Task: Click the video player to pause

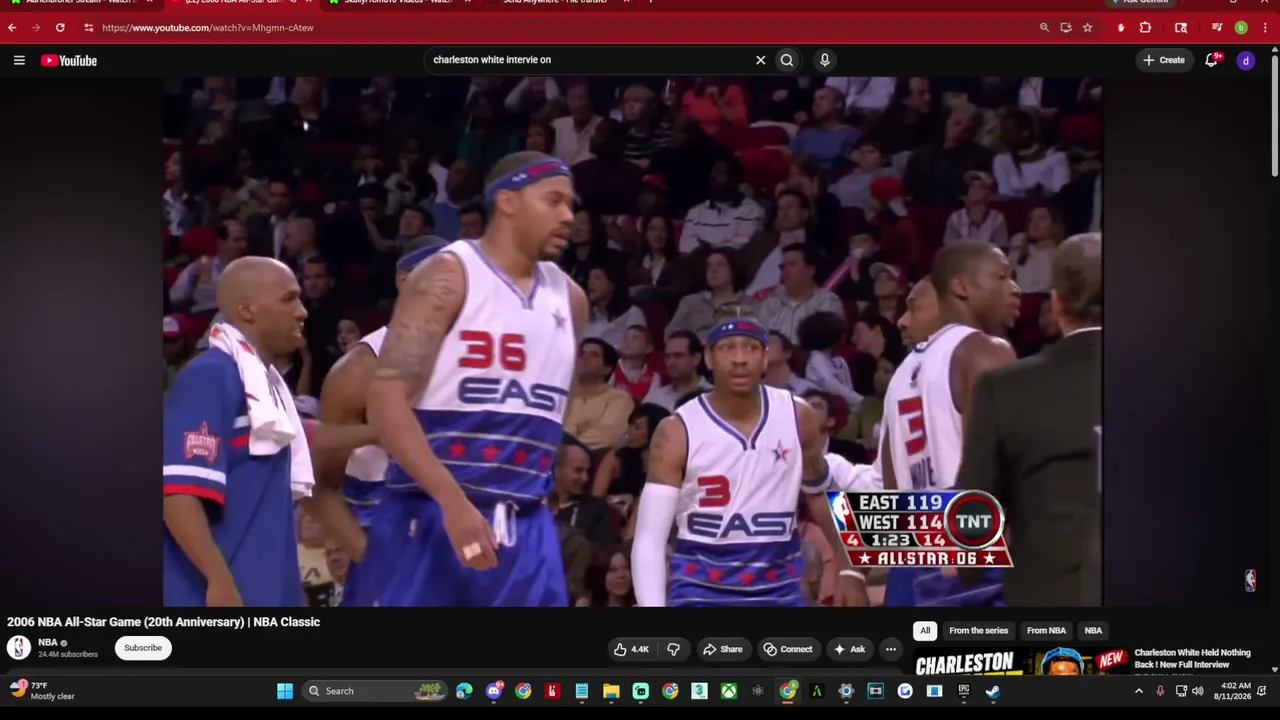Action: [x=633, y=342]
